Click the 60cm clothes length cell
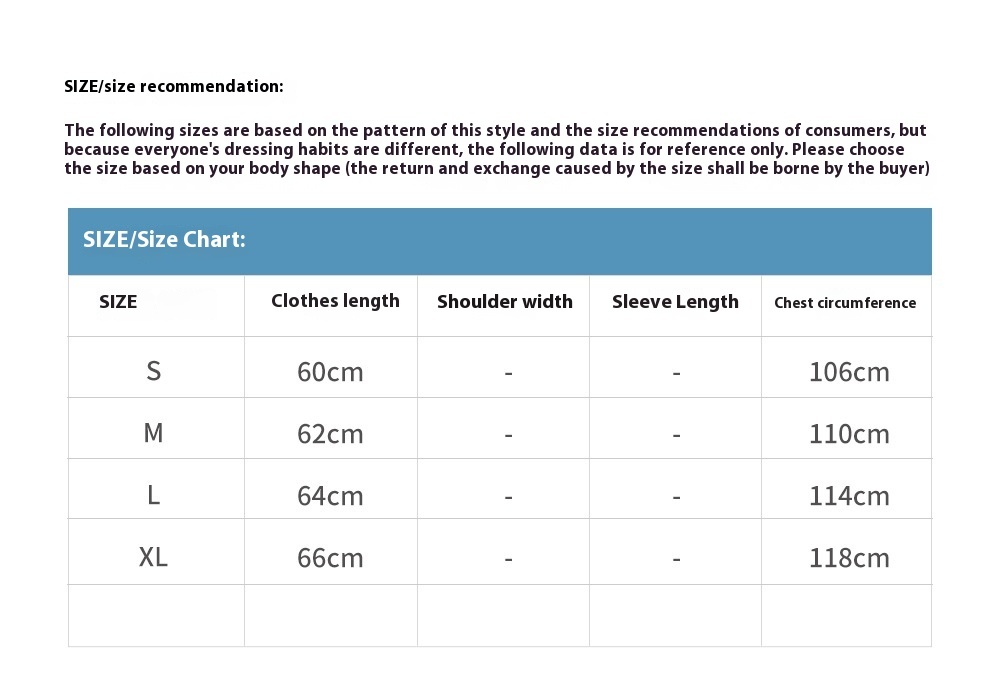 (330, 372)
